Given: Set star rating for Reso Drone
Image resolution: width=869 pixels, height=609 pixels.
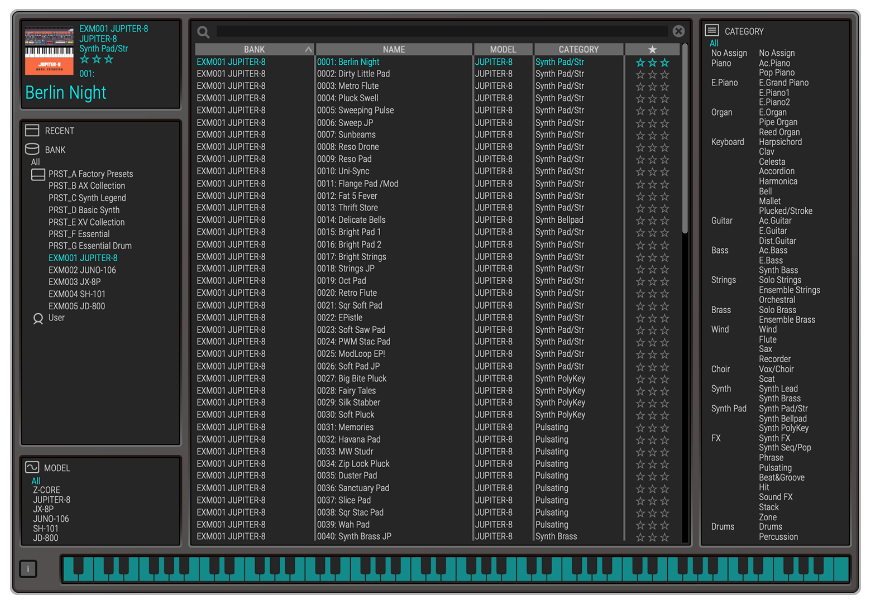Looking at the screenshot, I should coord(652,147).
